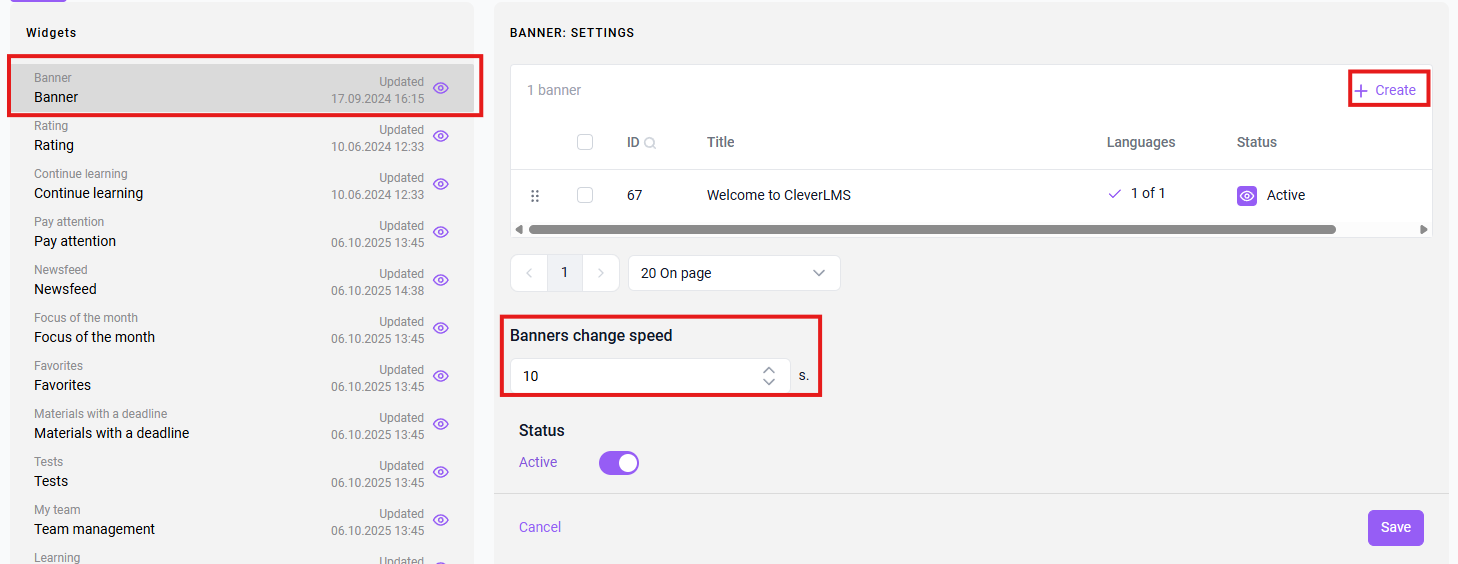Viewport: 1458px width, 564px height.
Task: Click the purple Active status eye icon
Action: 1247,196
